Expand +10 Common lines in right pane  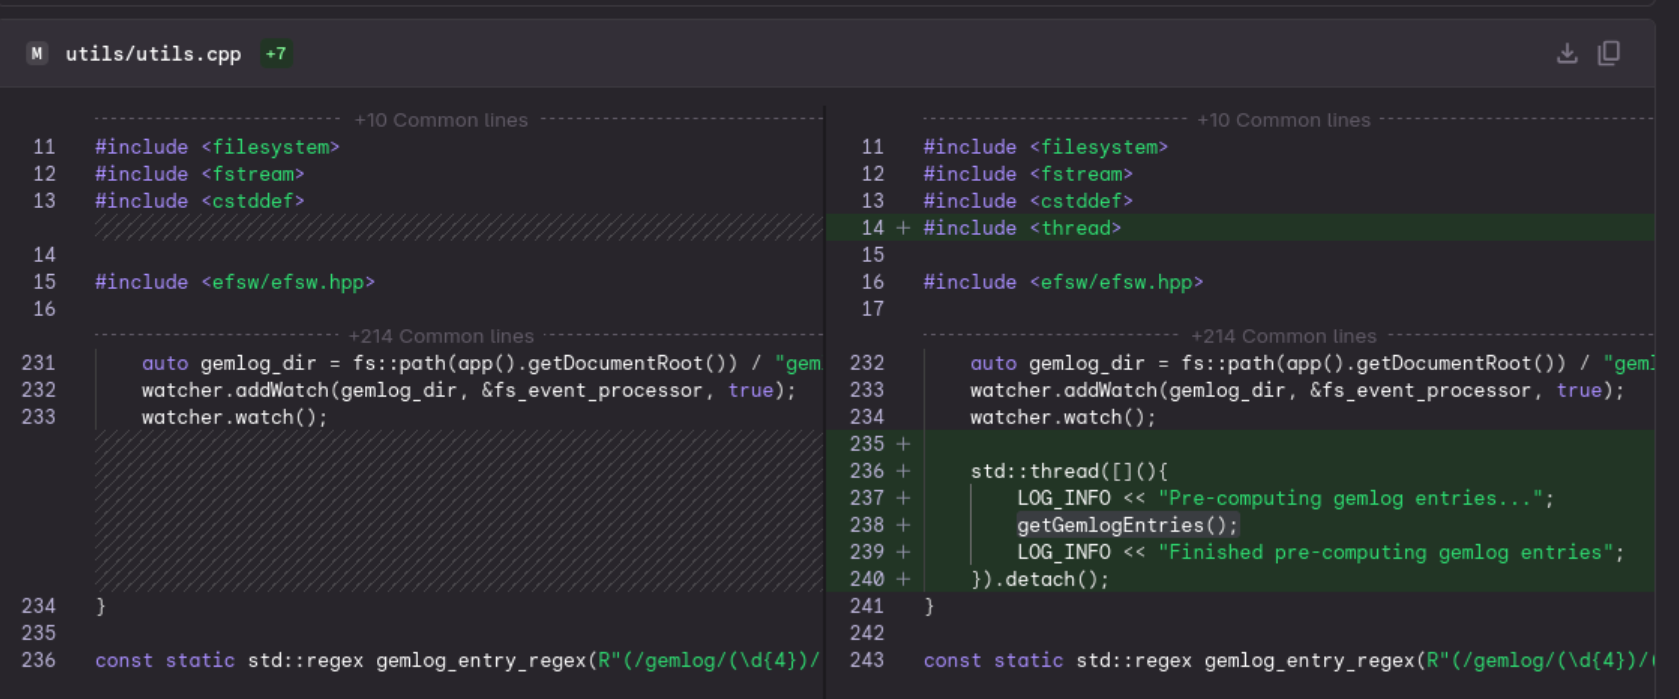pyautogui.click(x=1283, y=120)
